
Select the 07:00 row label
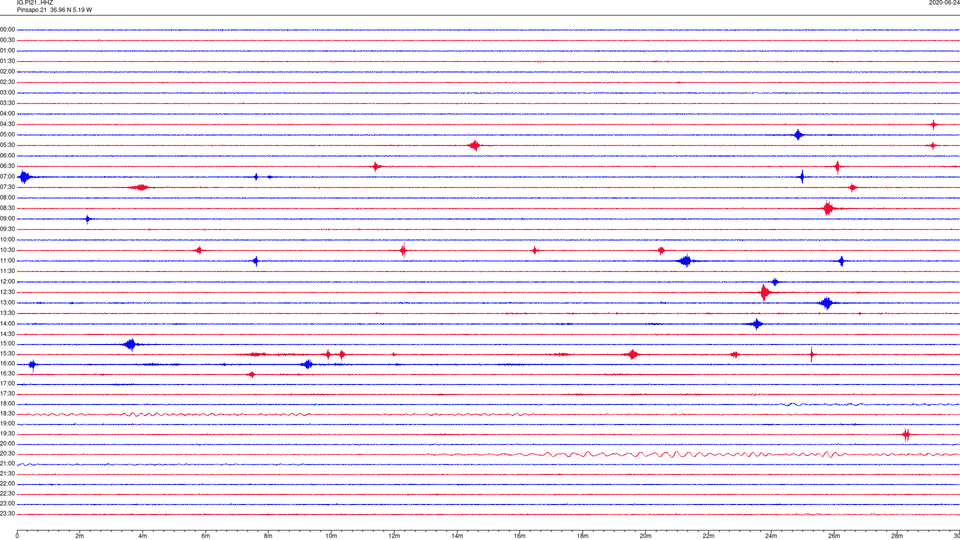(7, 176)
